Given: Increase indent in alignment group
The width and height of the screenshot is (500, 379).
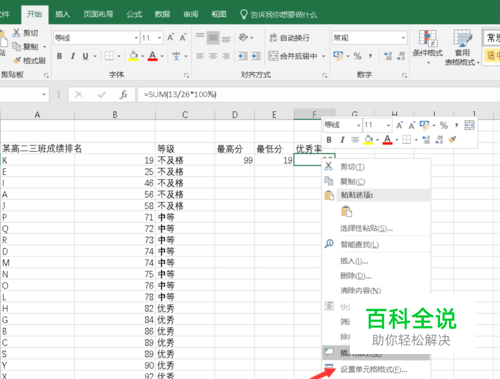Looking at the screenshot, I should click(x=256, y=56).
